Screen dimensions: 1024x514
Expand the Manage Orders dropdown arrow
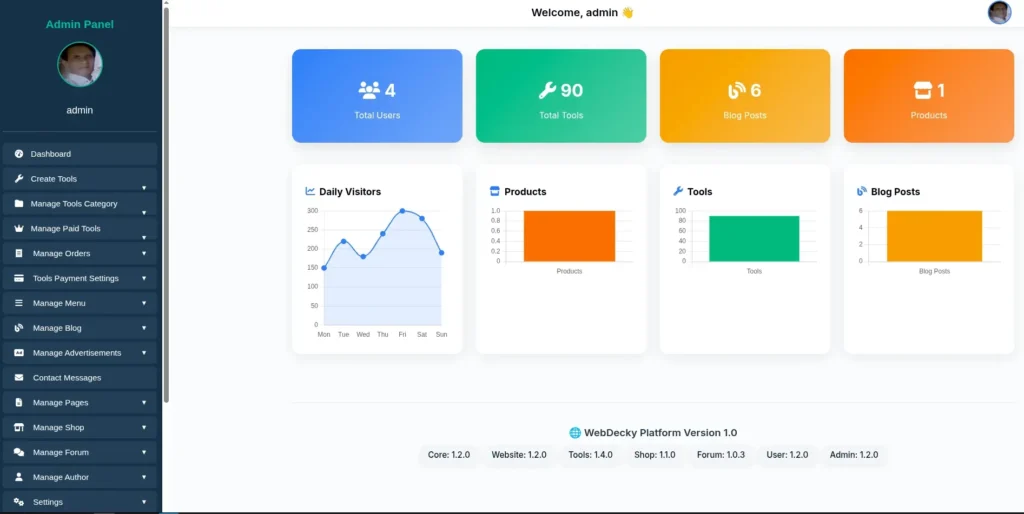[x=144, y=253]
